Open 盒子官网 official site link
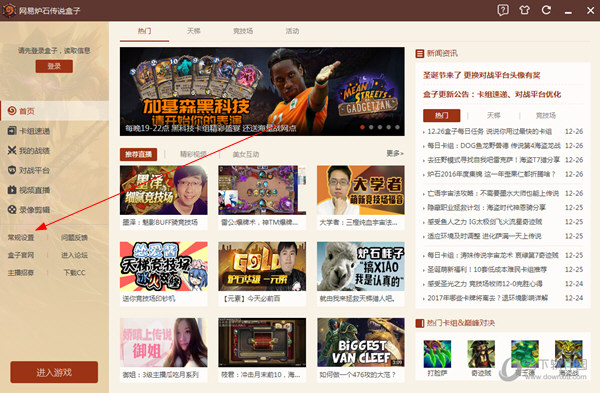Image resolution: width=600 pixels, height=393 pixels. (x=21, y=255)
